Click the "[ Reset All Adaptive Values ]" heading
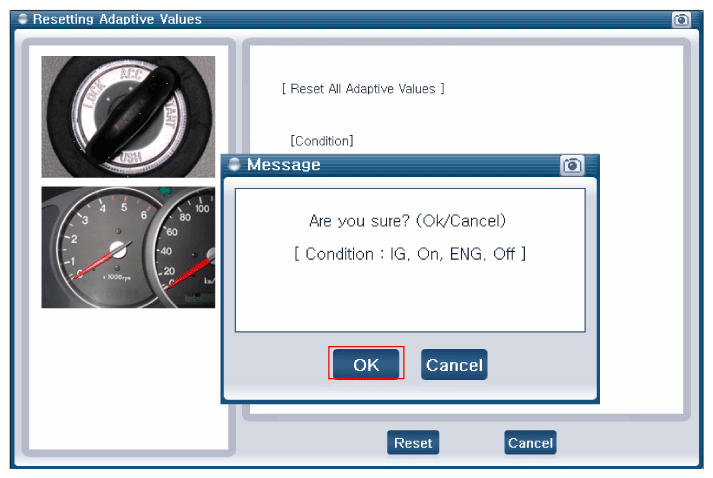The height and width of the screenshot is (478, 713). click(x=363, y=89)
